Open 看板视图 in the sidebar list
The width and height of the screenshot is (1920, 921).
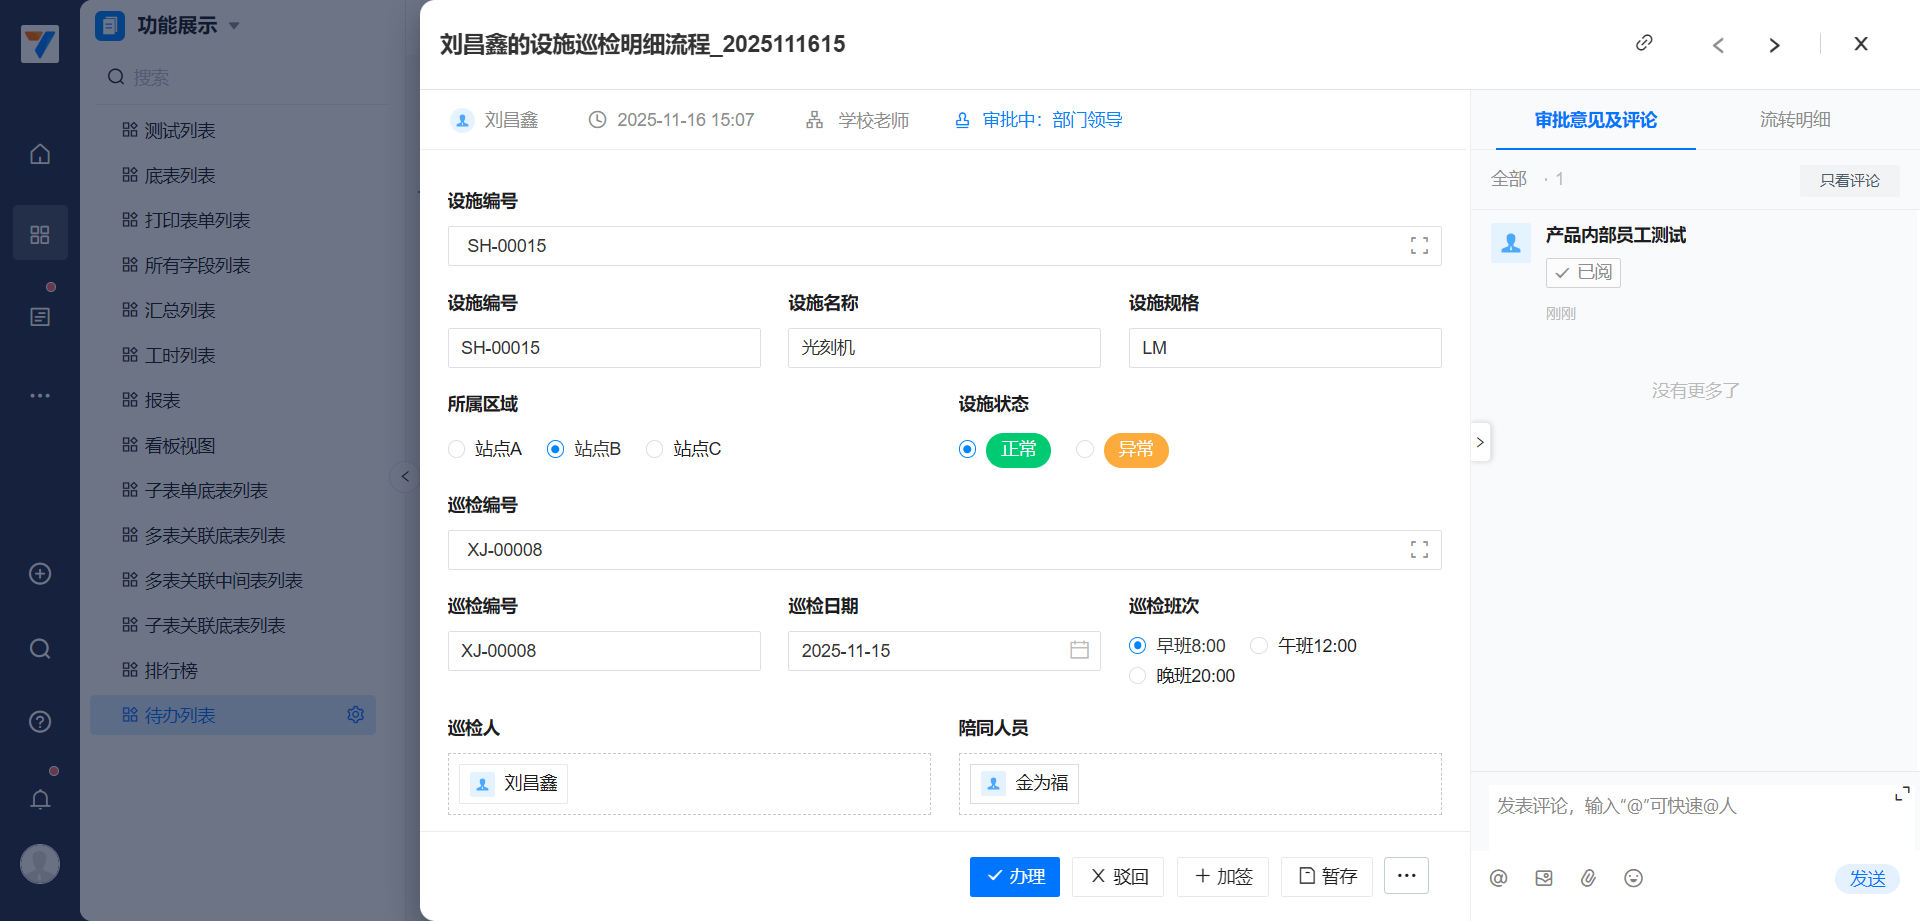[180, 446]
